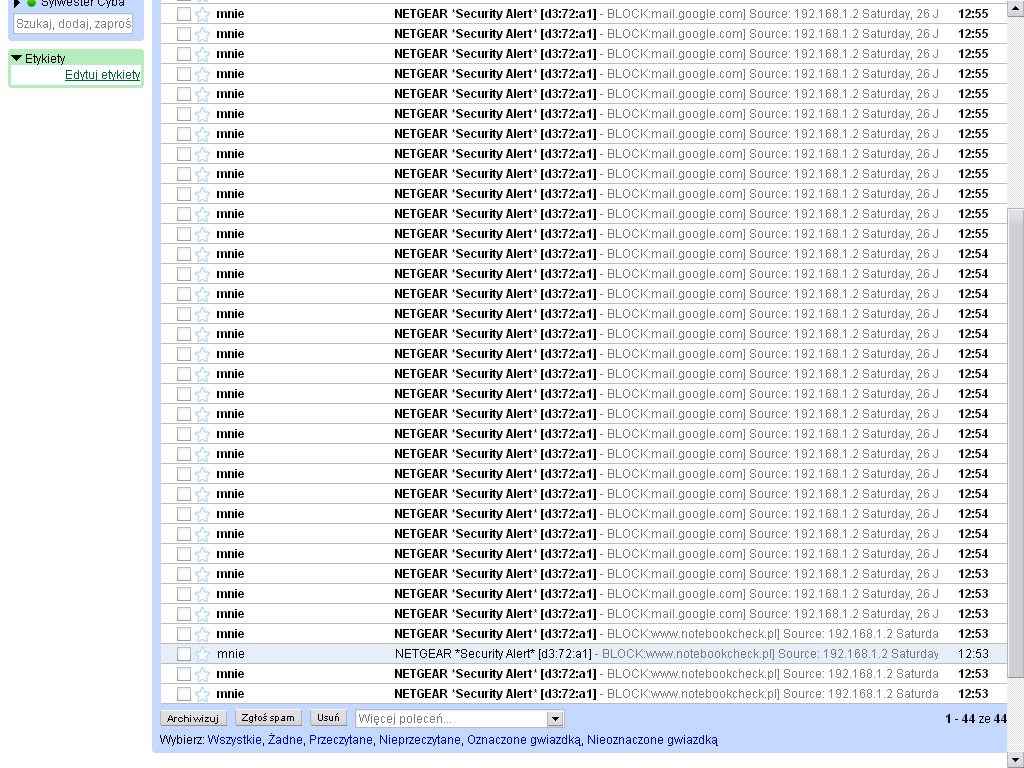The width and height of the screenshot is (1024, 768).
Task: Click sender 'mnie' of the read message
Action: (231, 654)
